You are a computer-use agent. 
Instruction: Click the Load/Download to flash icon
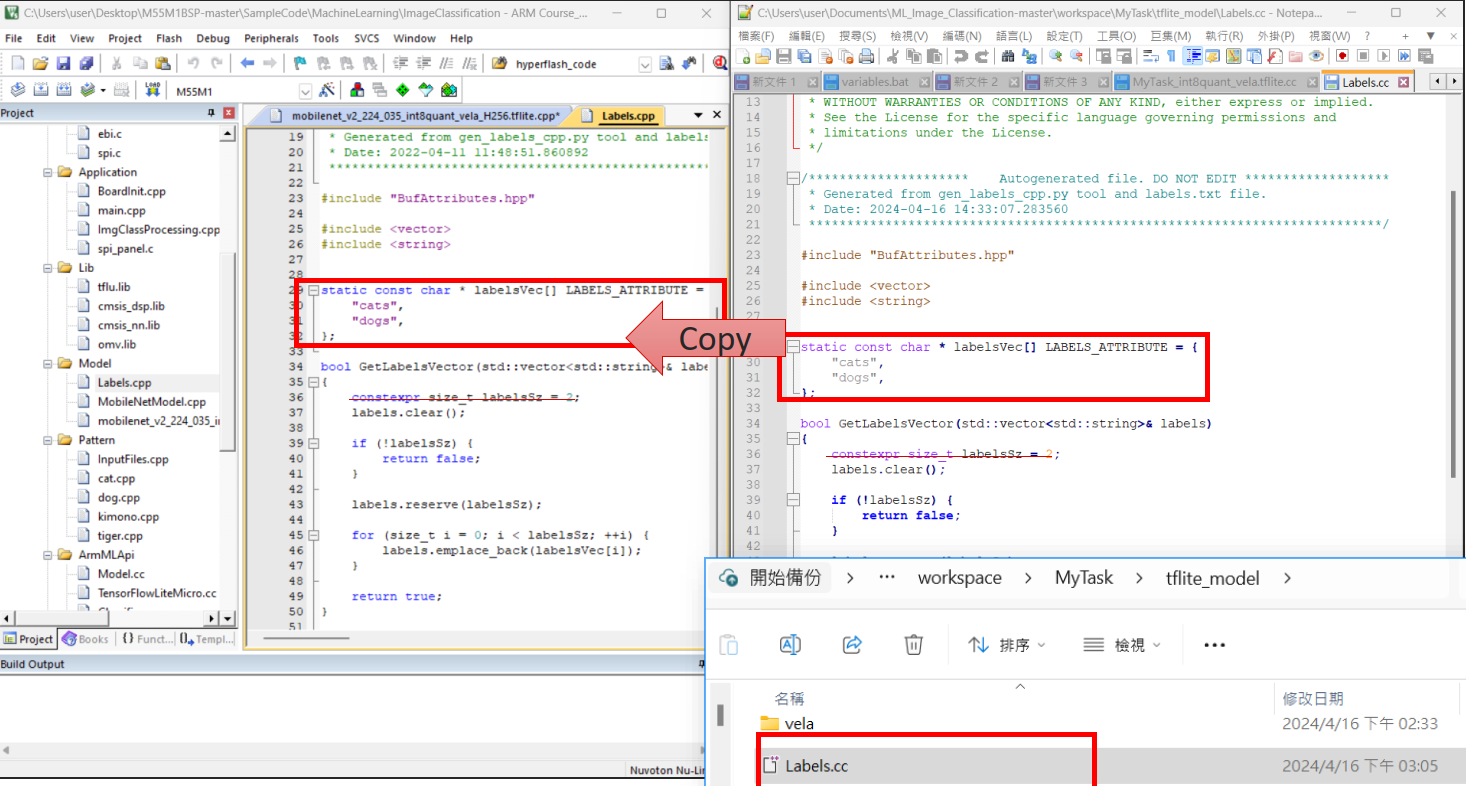point(152,90)
